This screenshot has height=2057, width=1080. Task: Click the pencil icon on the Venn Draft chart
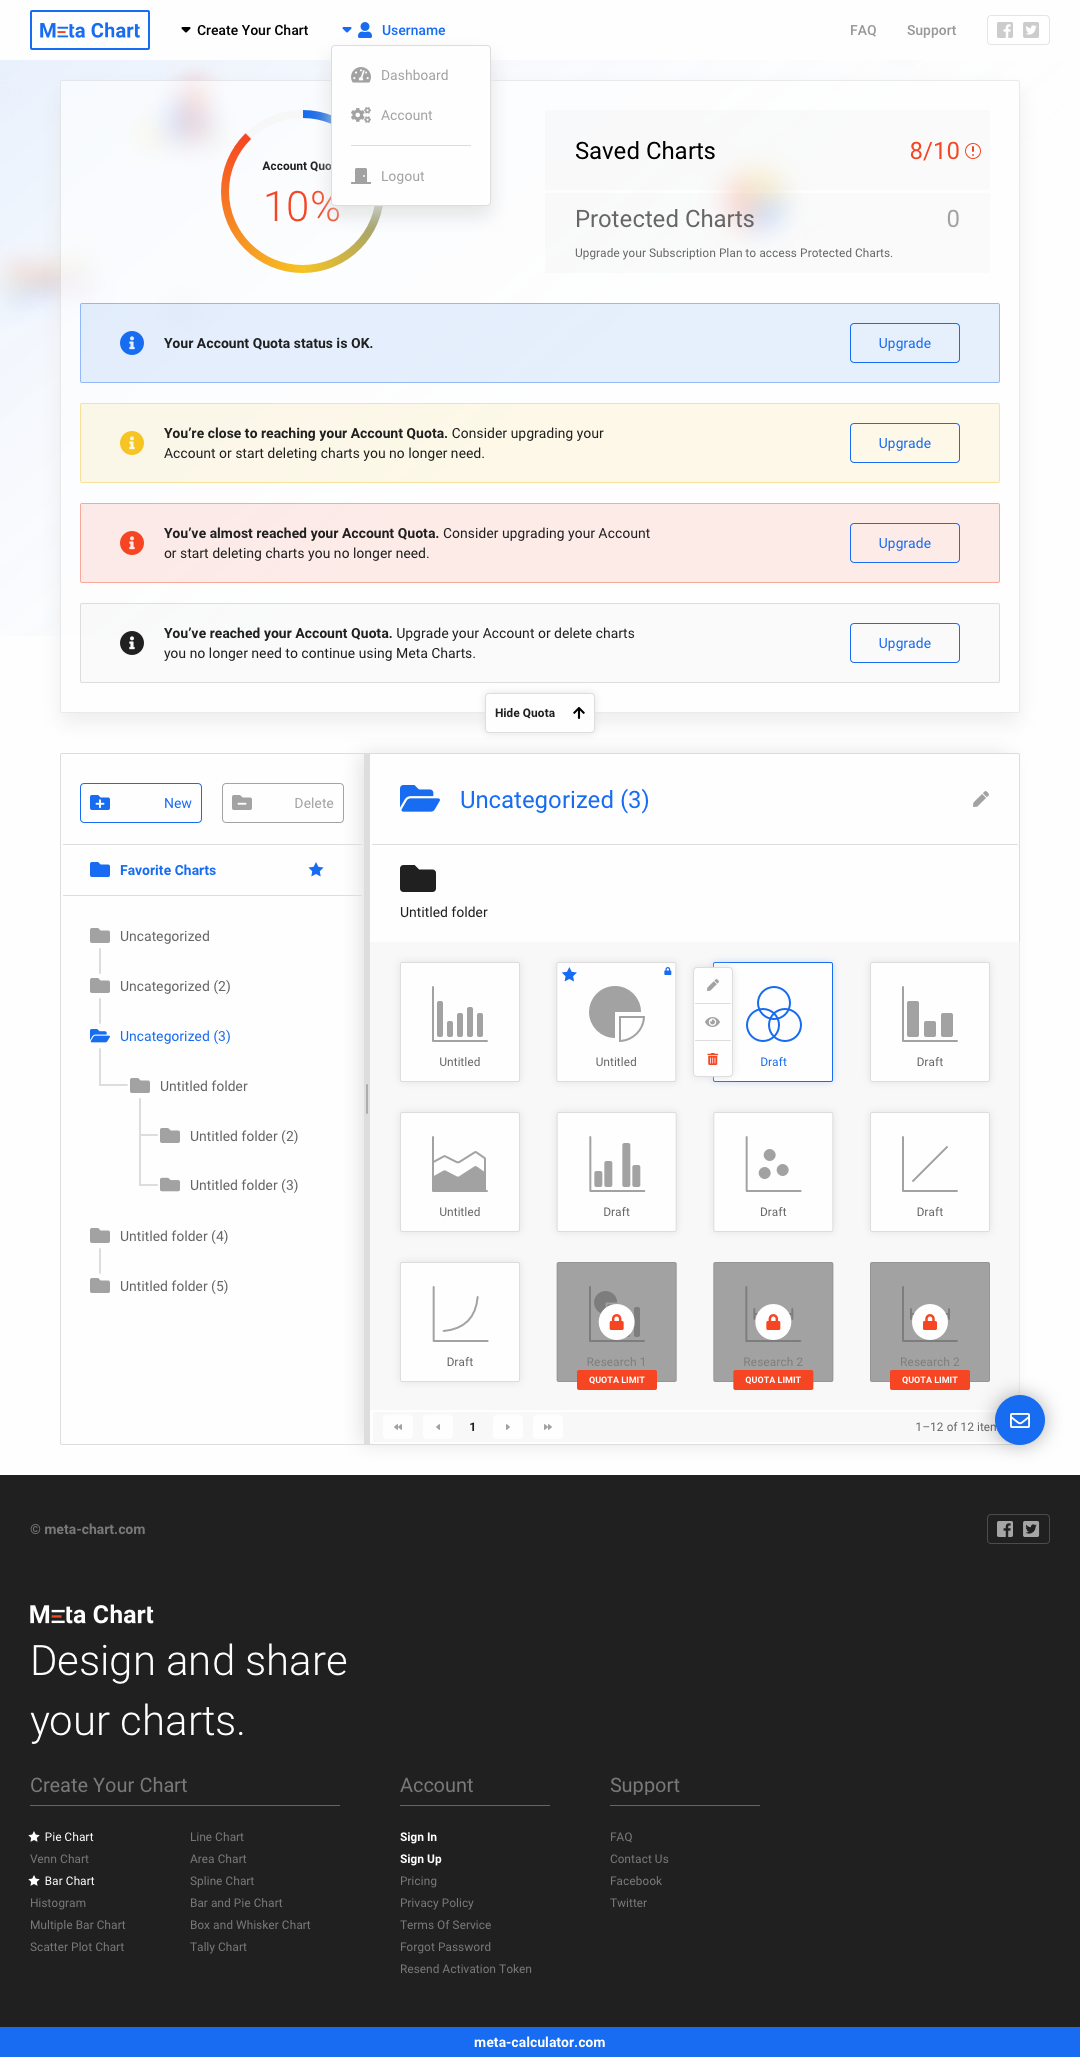(712, 985)
